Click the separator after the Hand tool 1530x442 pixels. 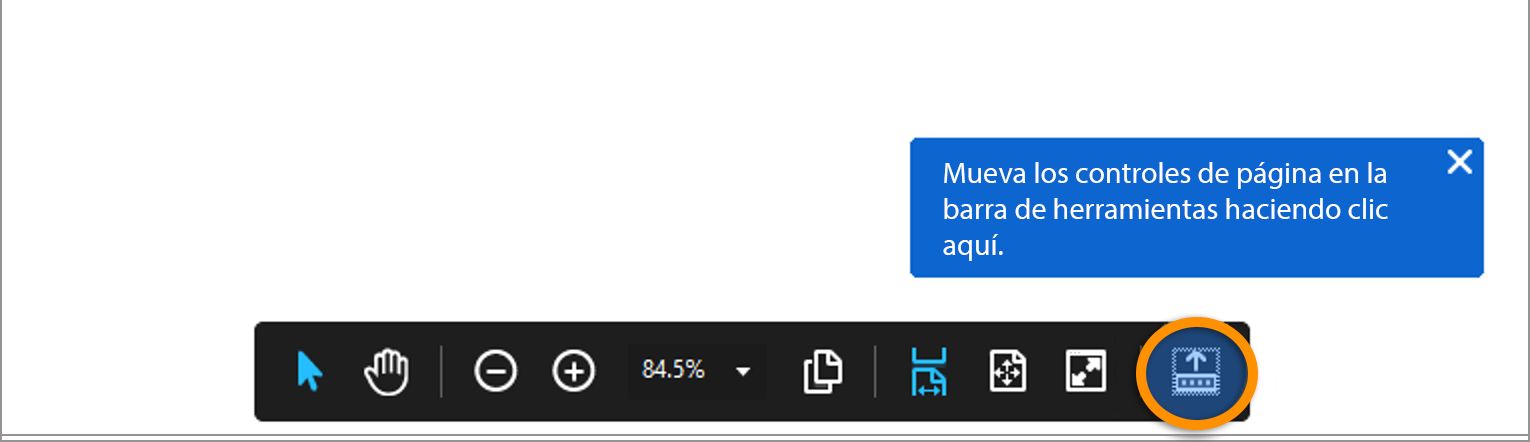[x=441, y=372]
